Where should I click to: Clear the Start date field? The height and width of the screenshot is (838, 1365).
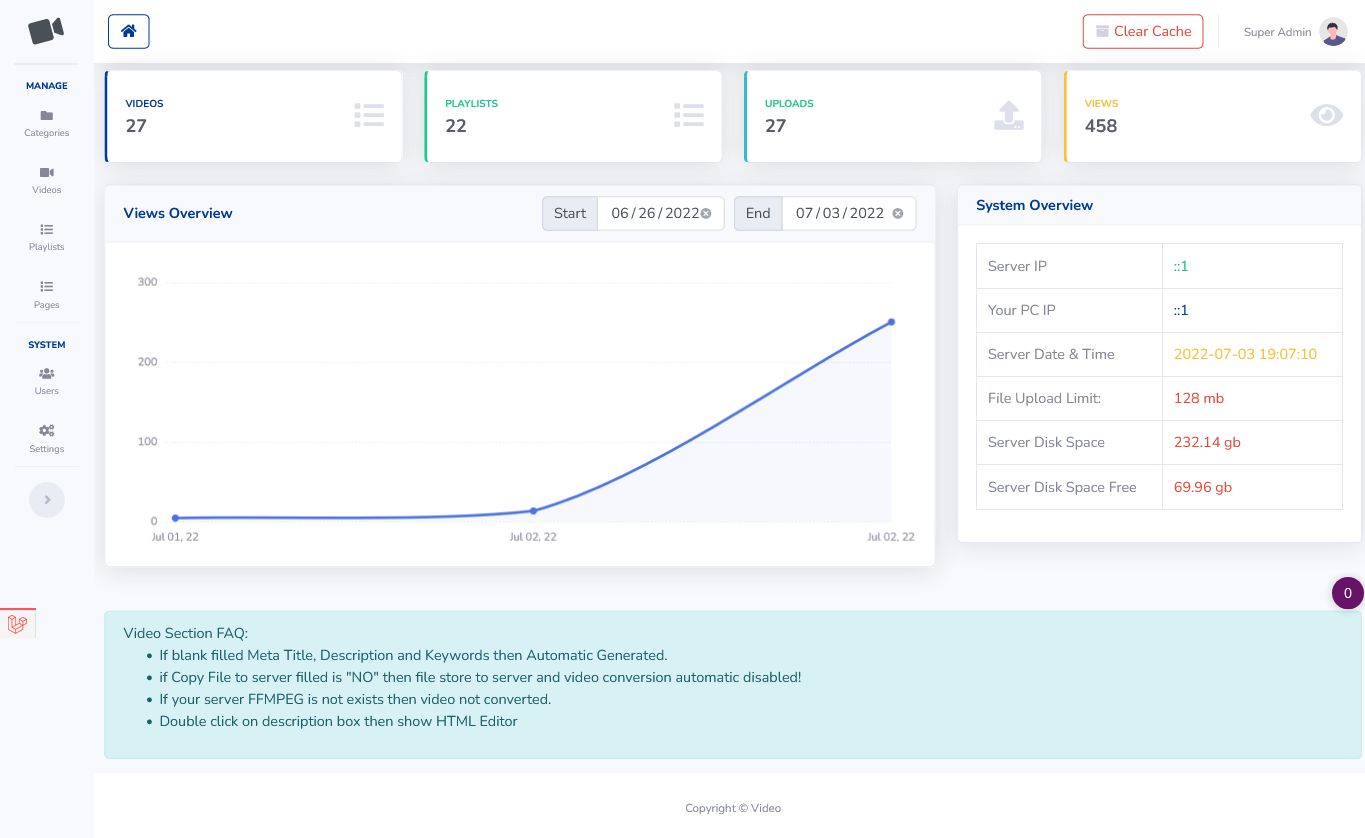(x=706, y=213)
